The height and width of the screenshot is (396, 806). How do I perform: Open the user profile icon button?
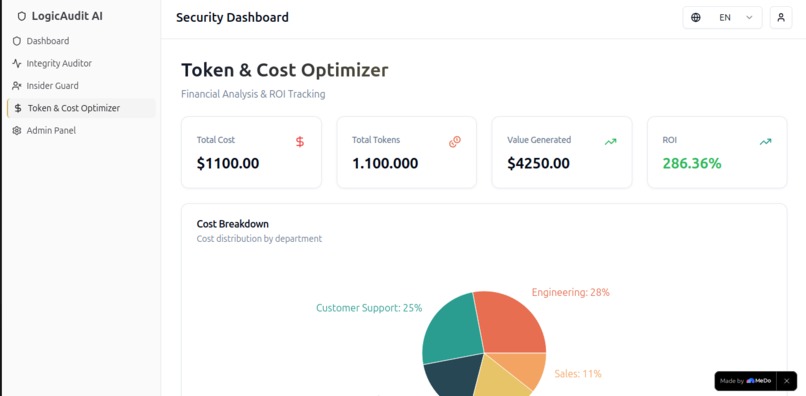tap(781, 17)
